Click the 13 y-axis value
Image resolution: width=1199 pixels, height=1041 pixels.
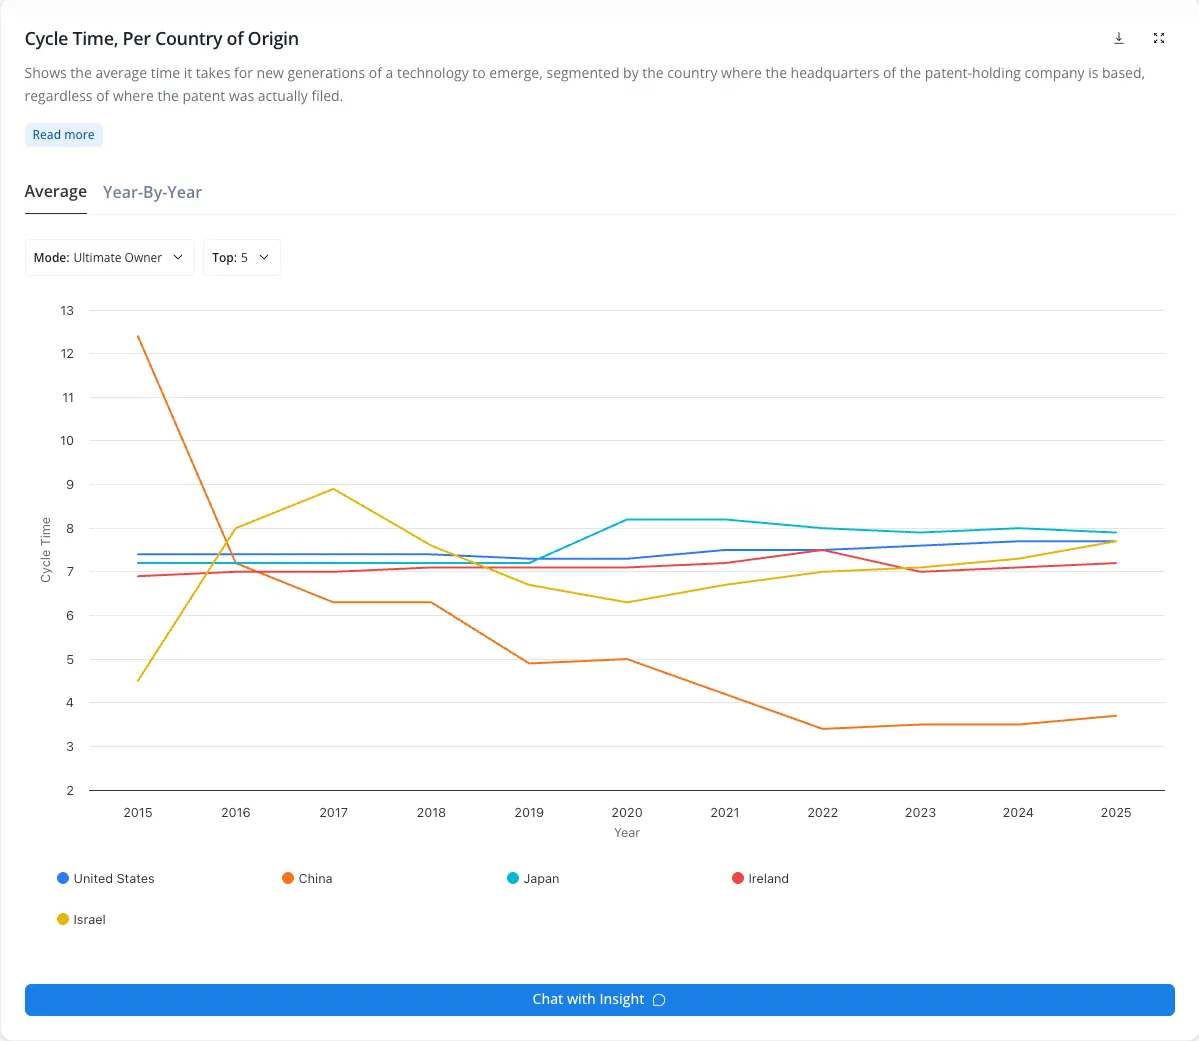pos(67,311)
